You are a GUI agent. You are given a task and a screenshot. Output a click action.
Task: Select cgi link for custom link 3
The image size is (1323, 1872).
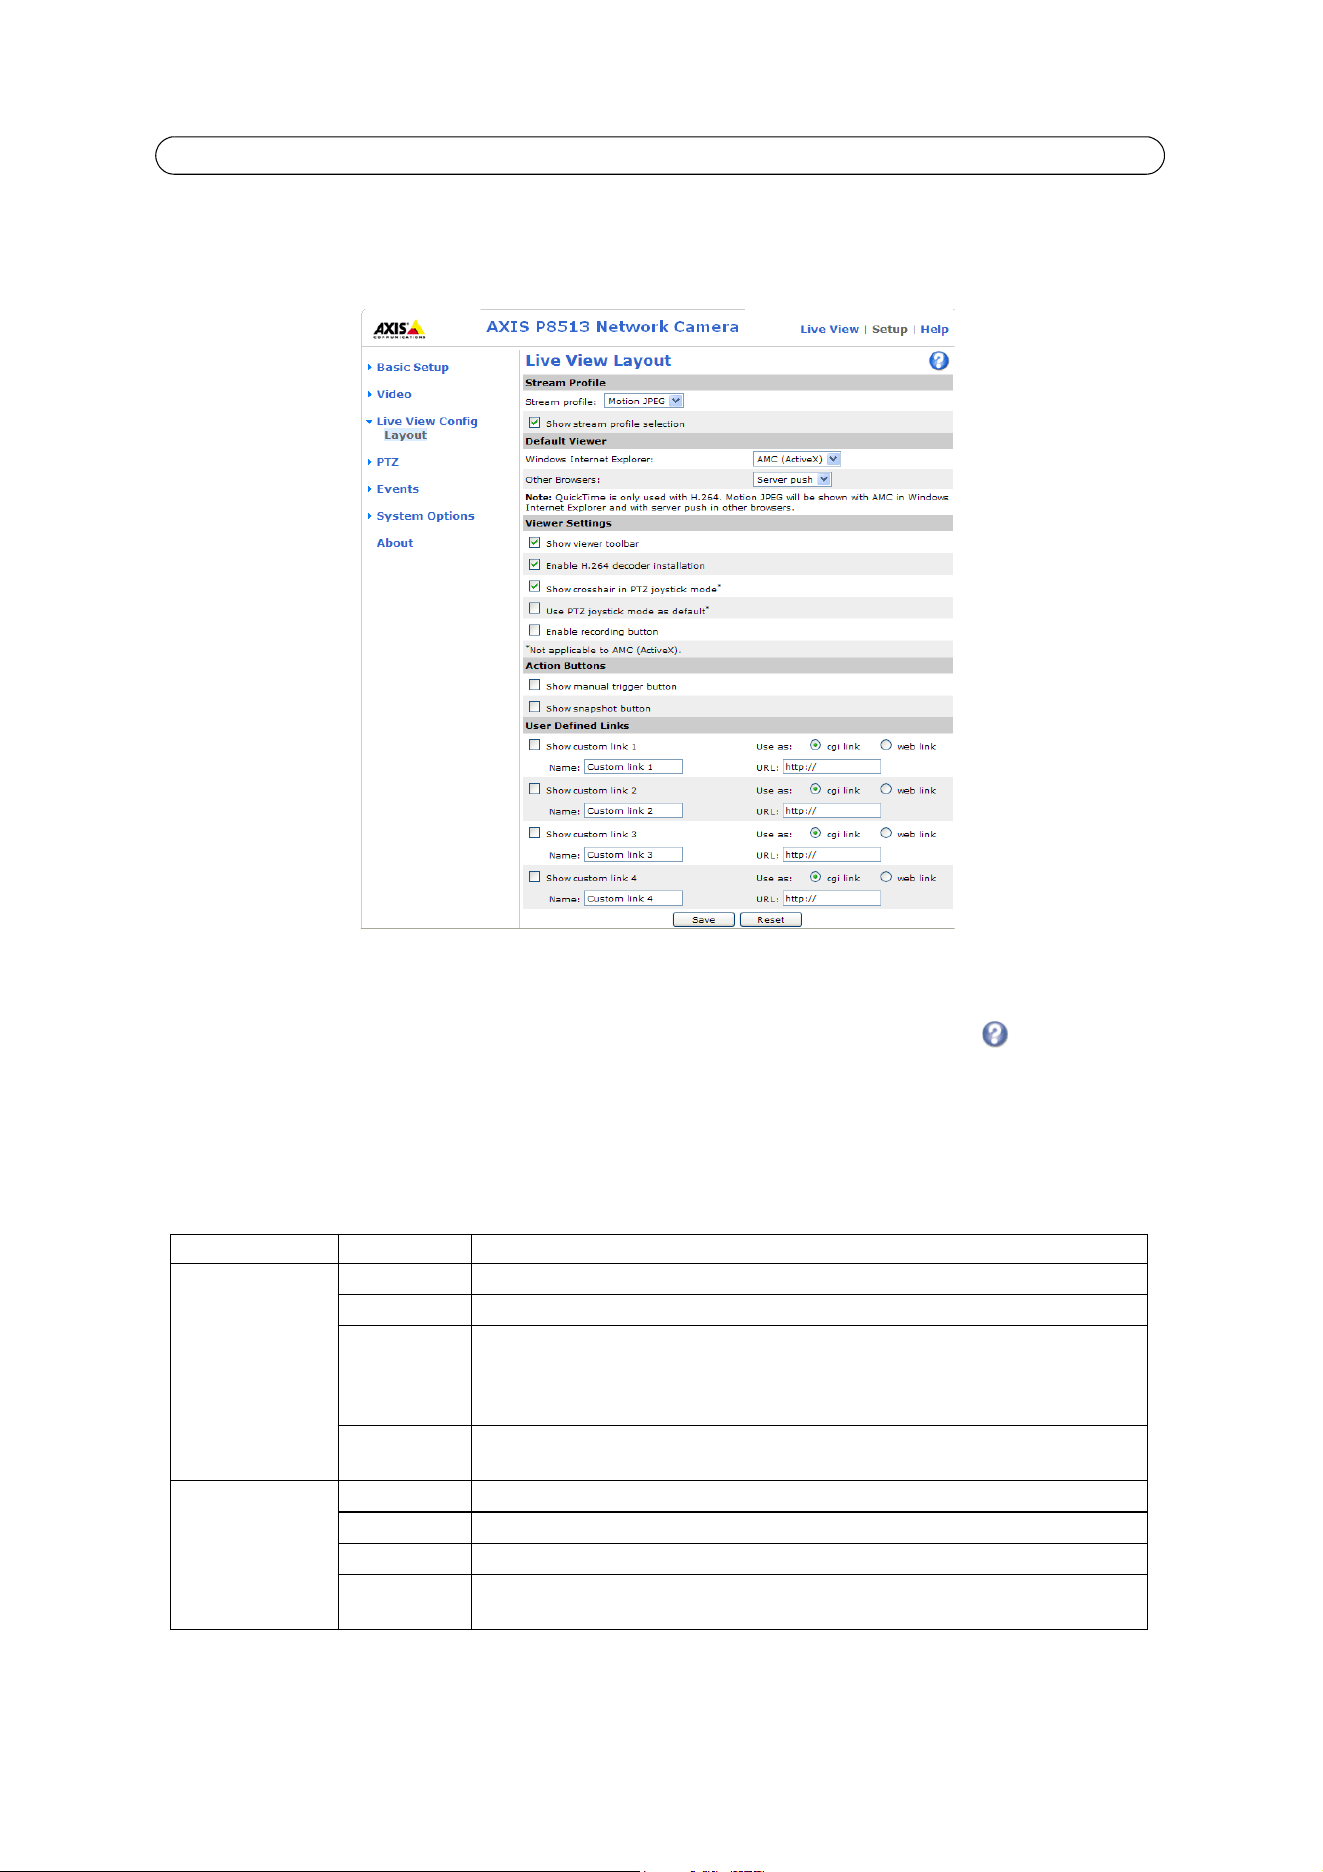coord(816,833)
